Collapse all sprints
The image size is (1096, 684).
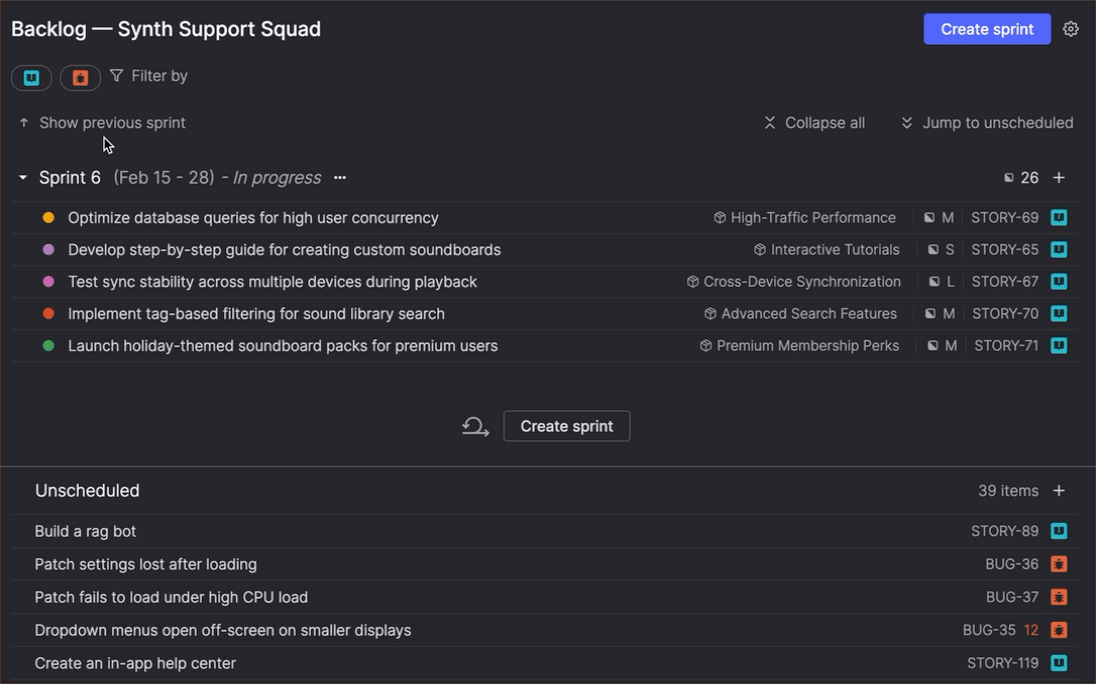pyautogui.click(x=814, y=123)
